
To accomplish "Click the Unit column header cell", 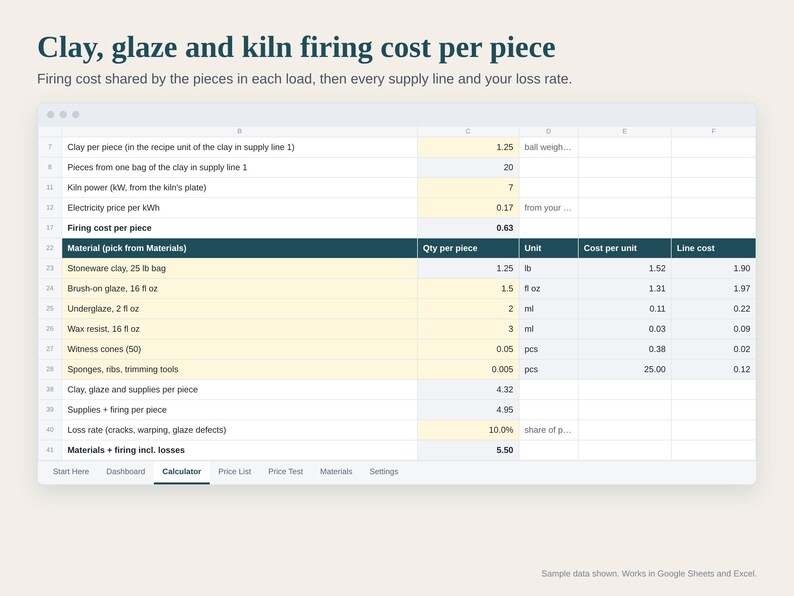I will tap(548, 248).
